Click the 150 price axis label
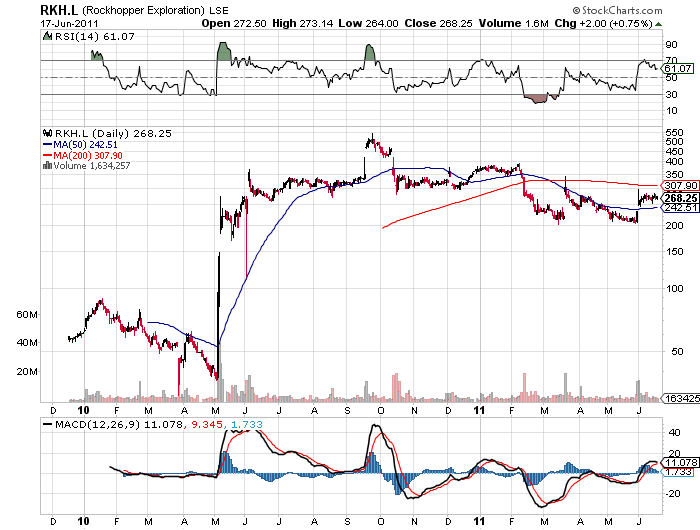Viewport: 700px width, 530px height. coord(674,251)
